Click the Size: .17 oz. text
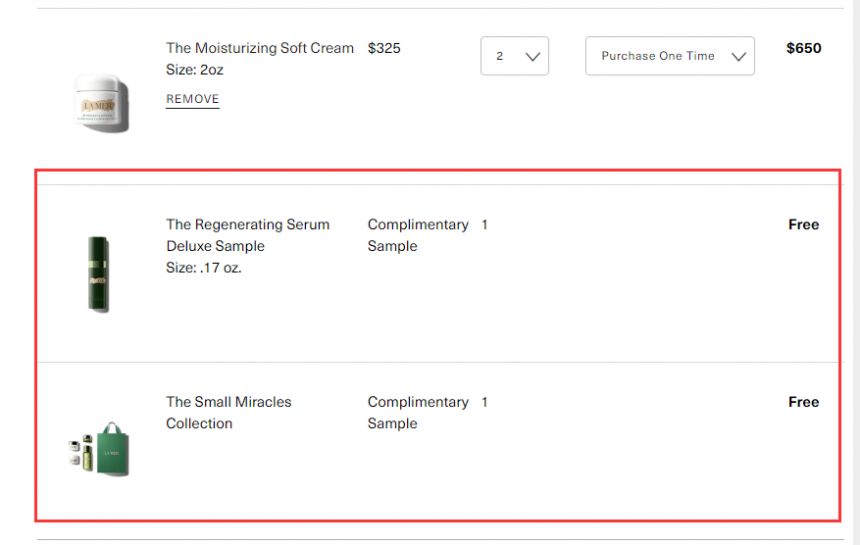 (x=204, y=268)
